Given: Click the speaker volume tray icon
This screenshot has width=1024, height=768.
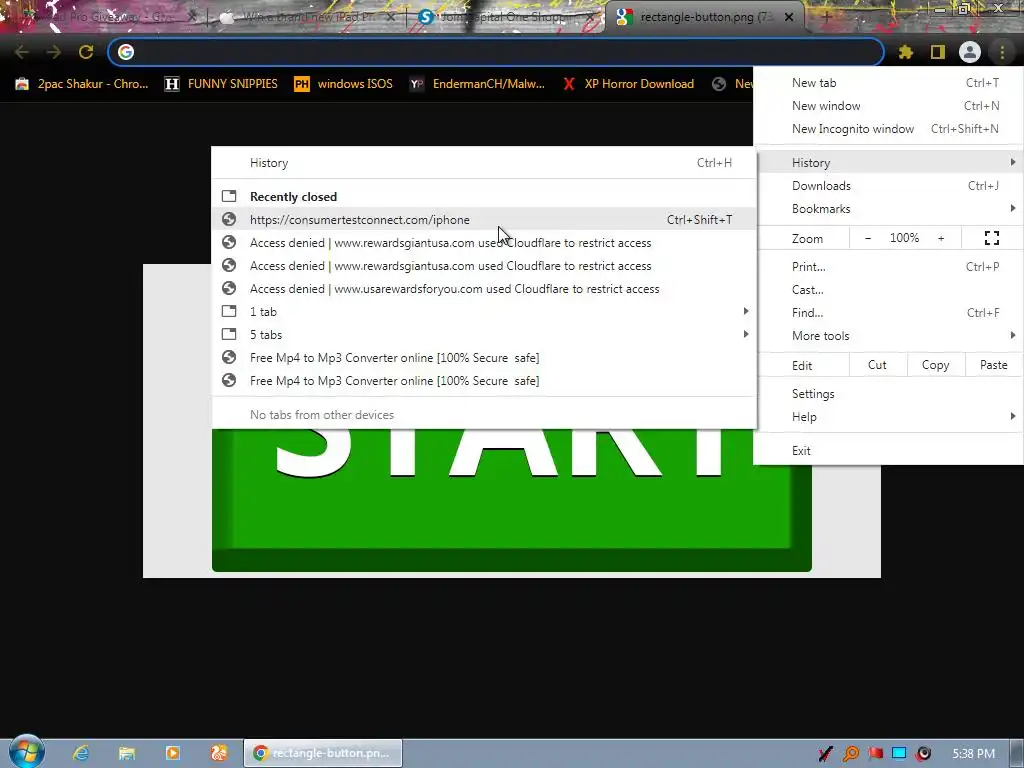Looking at the screenshot, I should [x=923, y=754].
